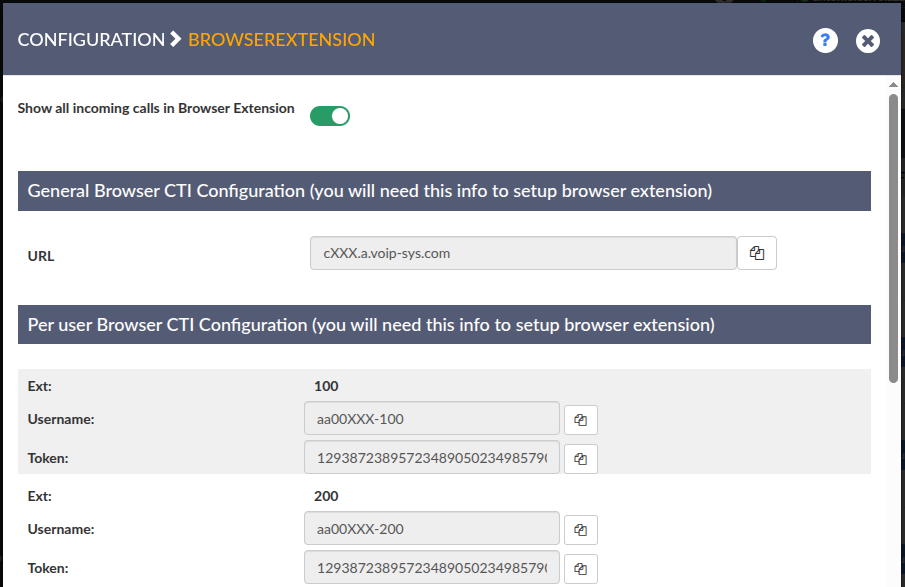The width and height of the screenshot is (905, 587).
Task: Close the Browser Extension configuration dialog
Action: (868, 41)
